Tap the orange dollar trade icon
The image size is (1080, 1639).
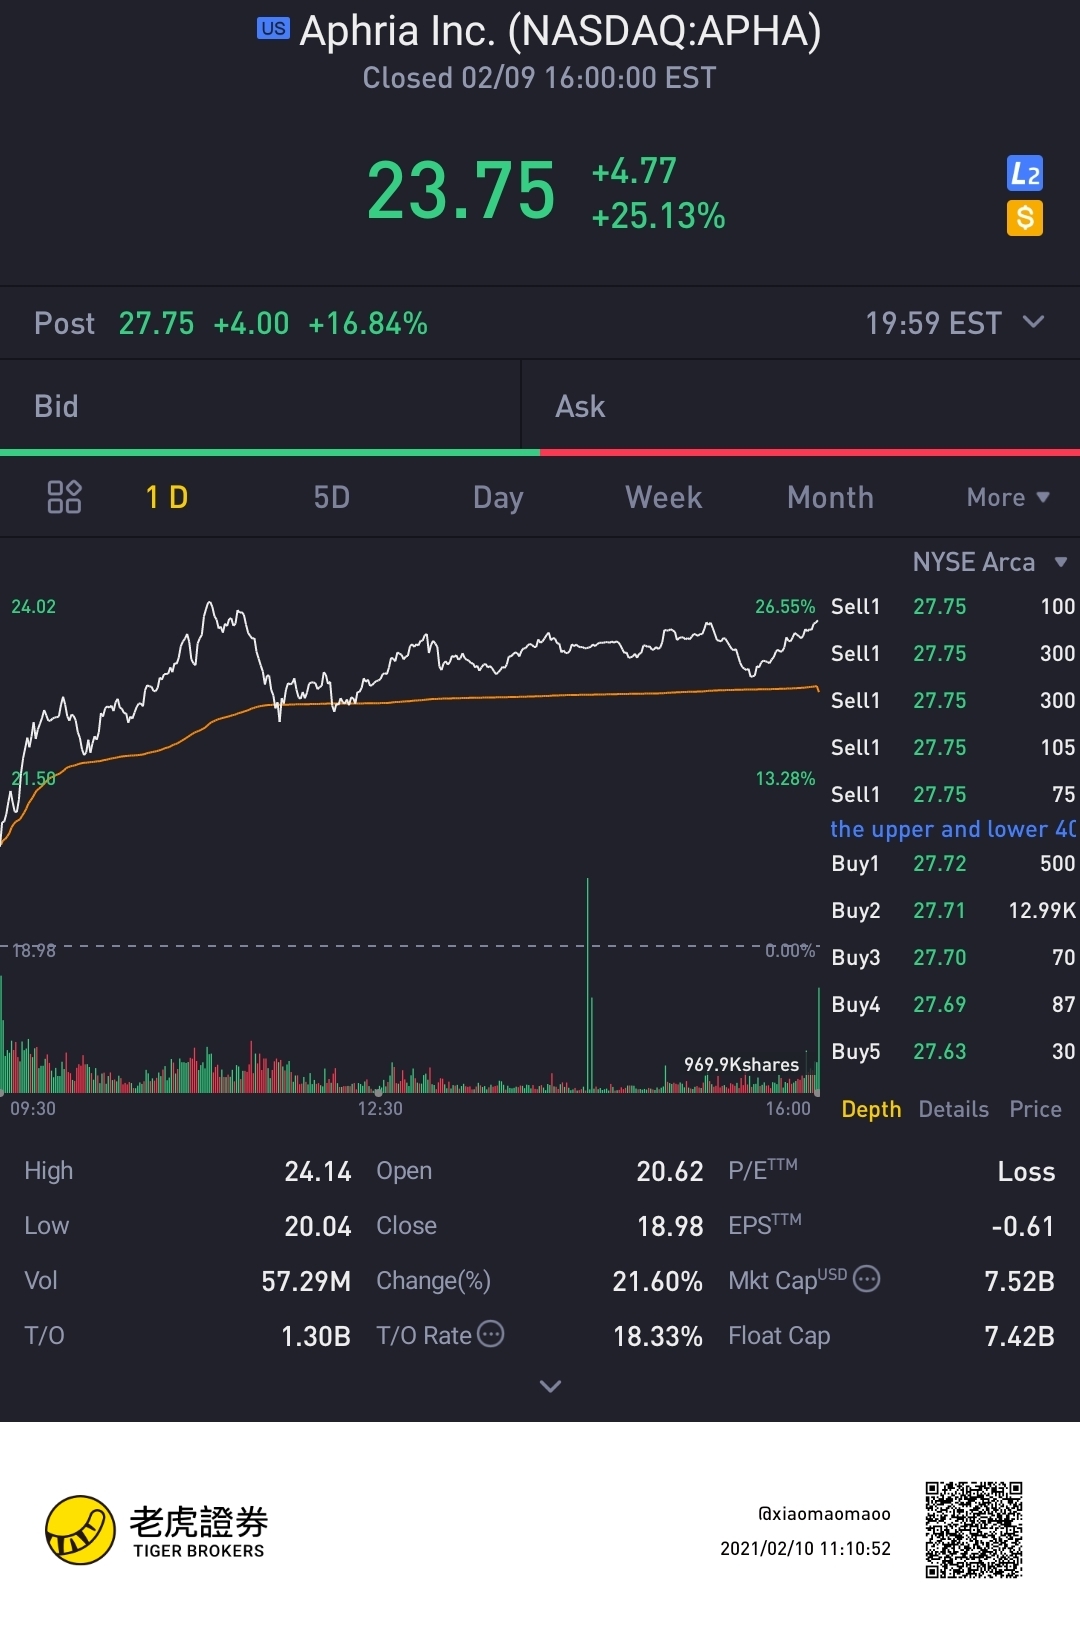tap(1025, 218)
